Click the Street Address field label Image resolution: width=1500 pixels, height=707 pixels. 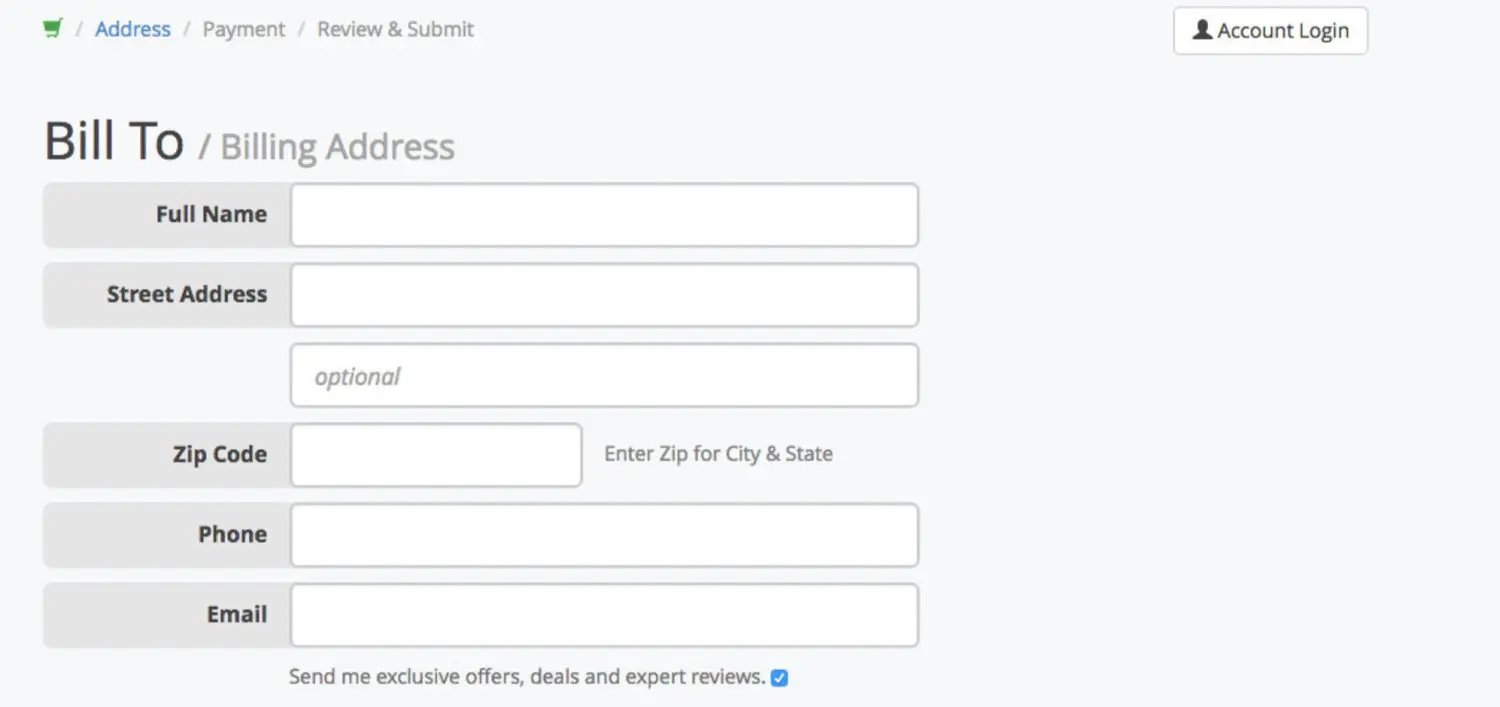pos(187,294)
